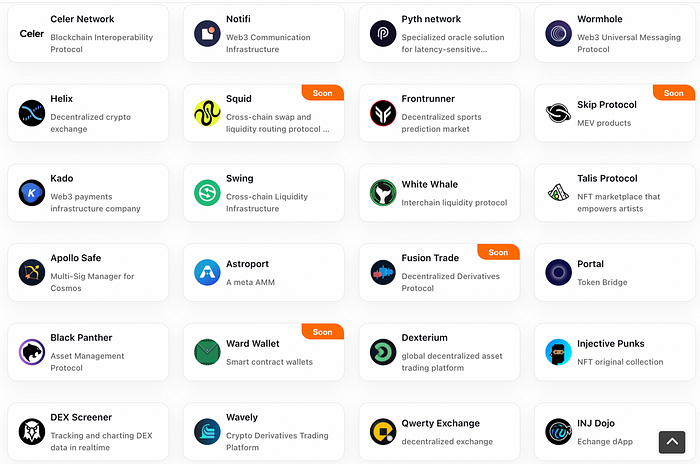This screenshot has width=700, height=467.
Task: Click the Soon badge on Fusion Trade
Action: tap(498, 252)
